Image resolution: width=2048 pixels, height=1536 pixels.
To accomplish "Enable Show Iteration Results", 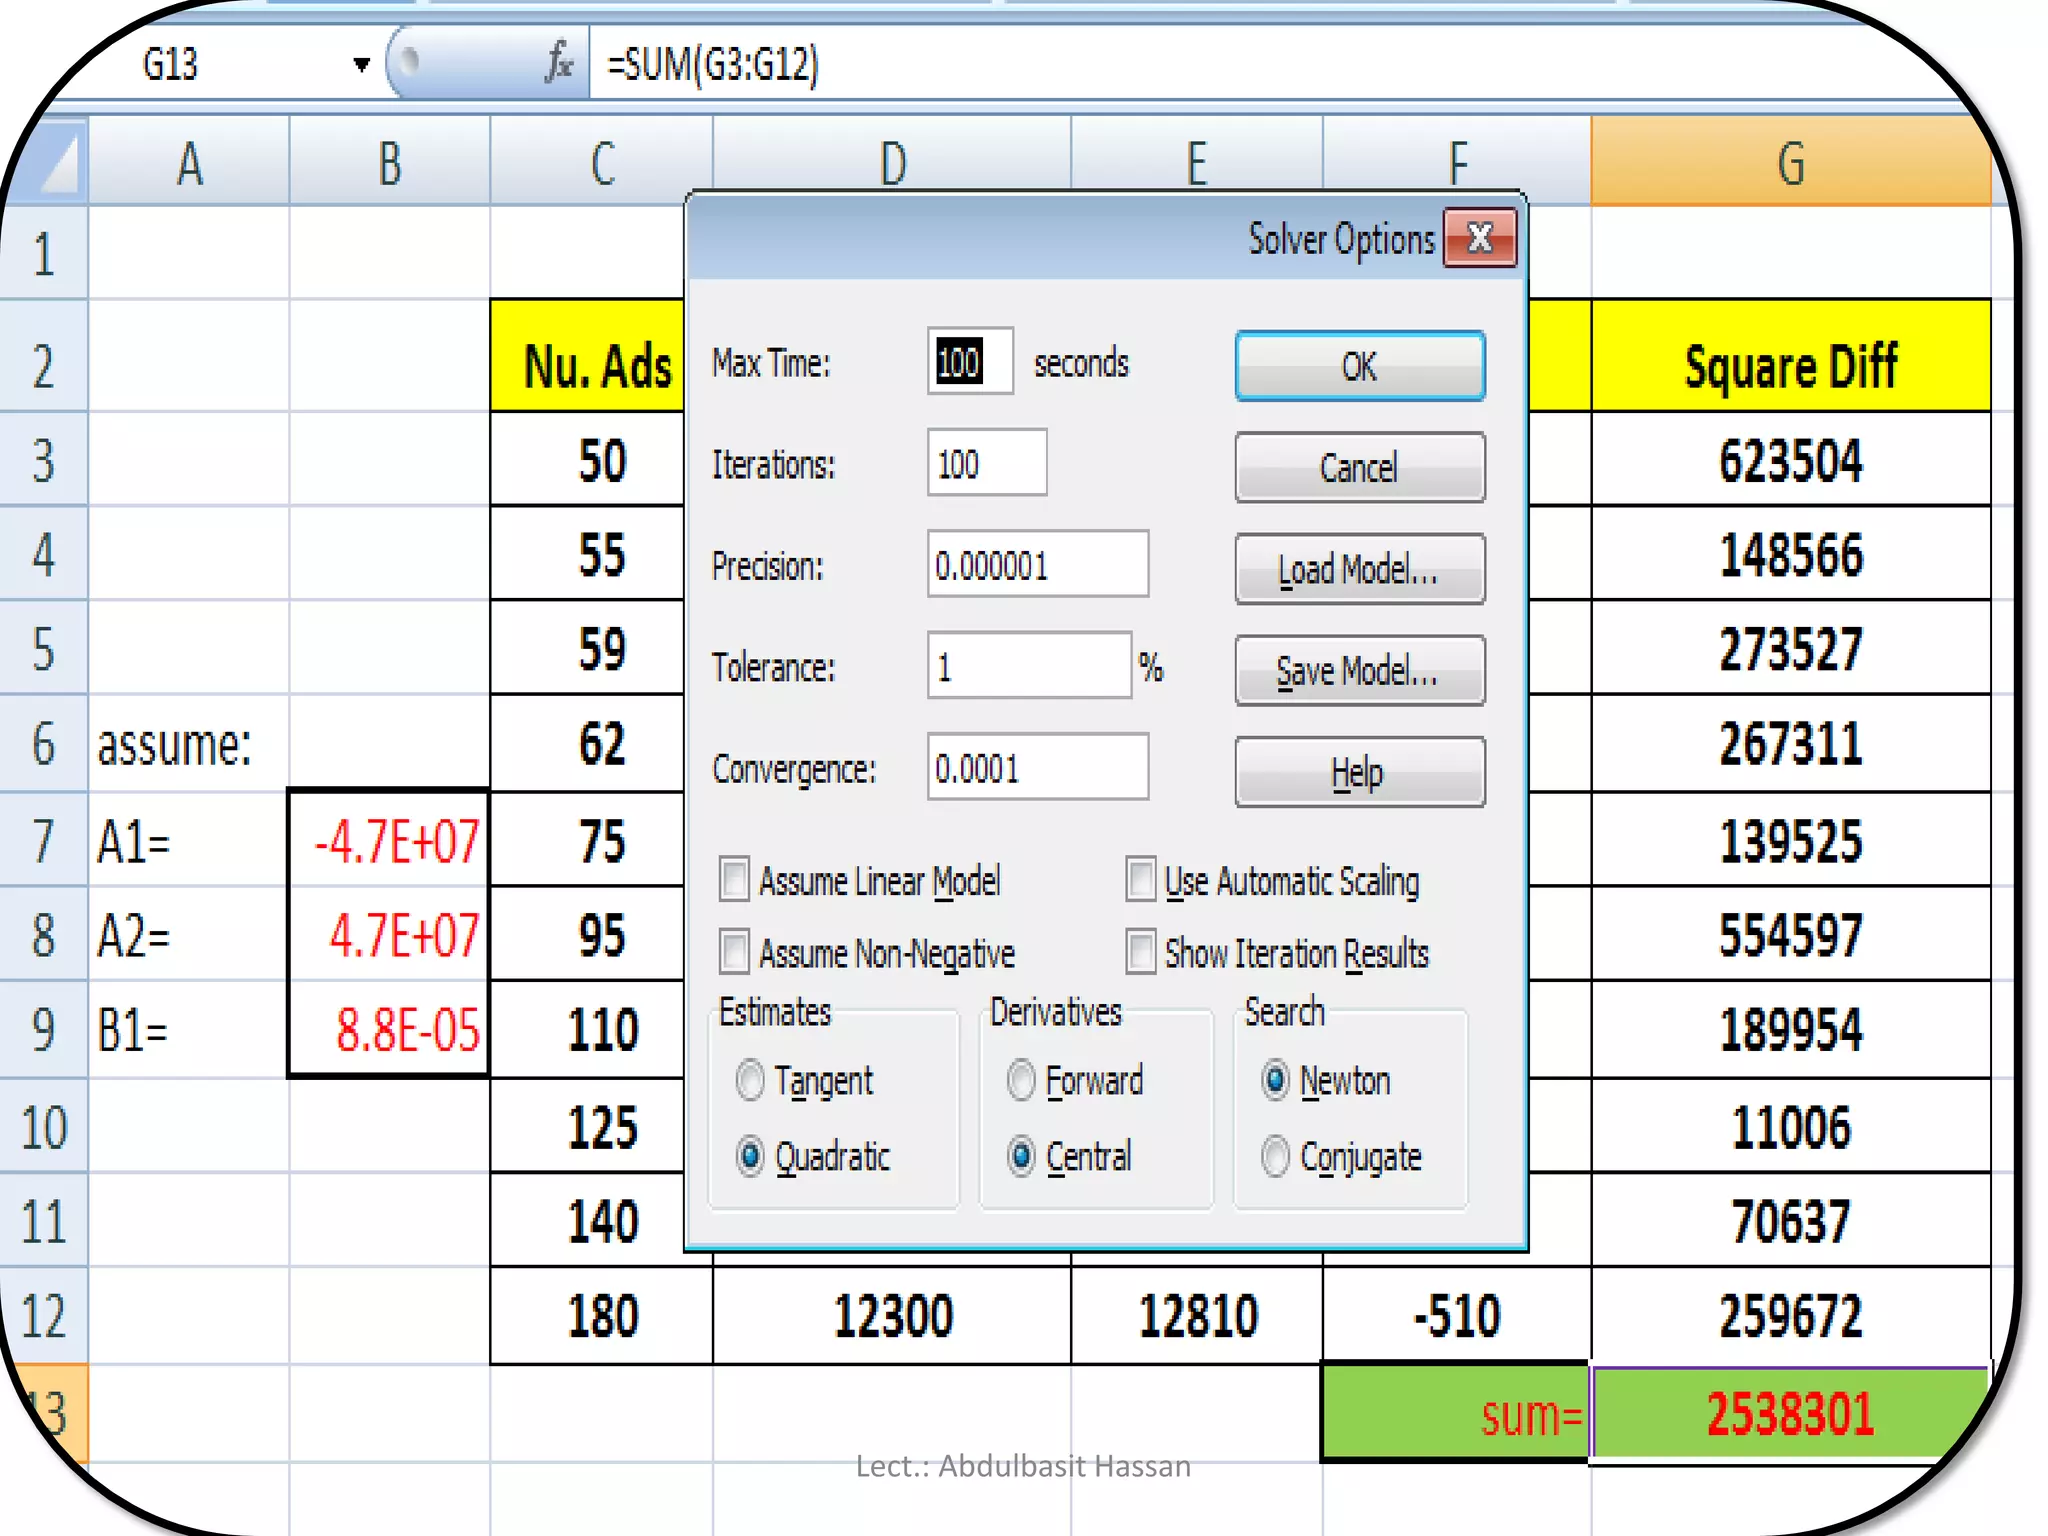I will click(x=1141, y=952).
